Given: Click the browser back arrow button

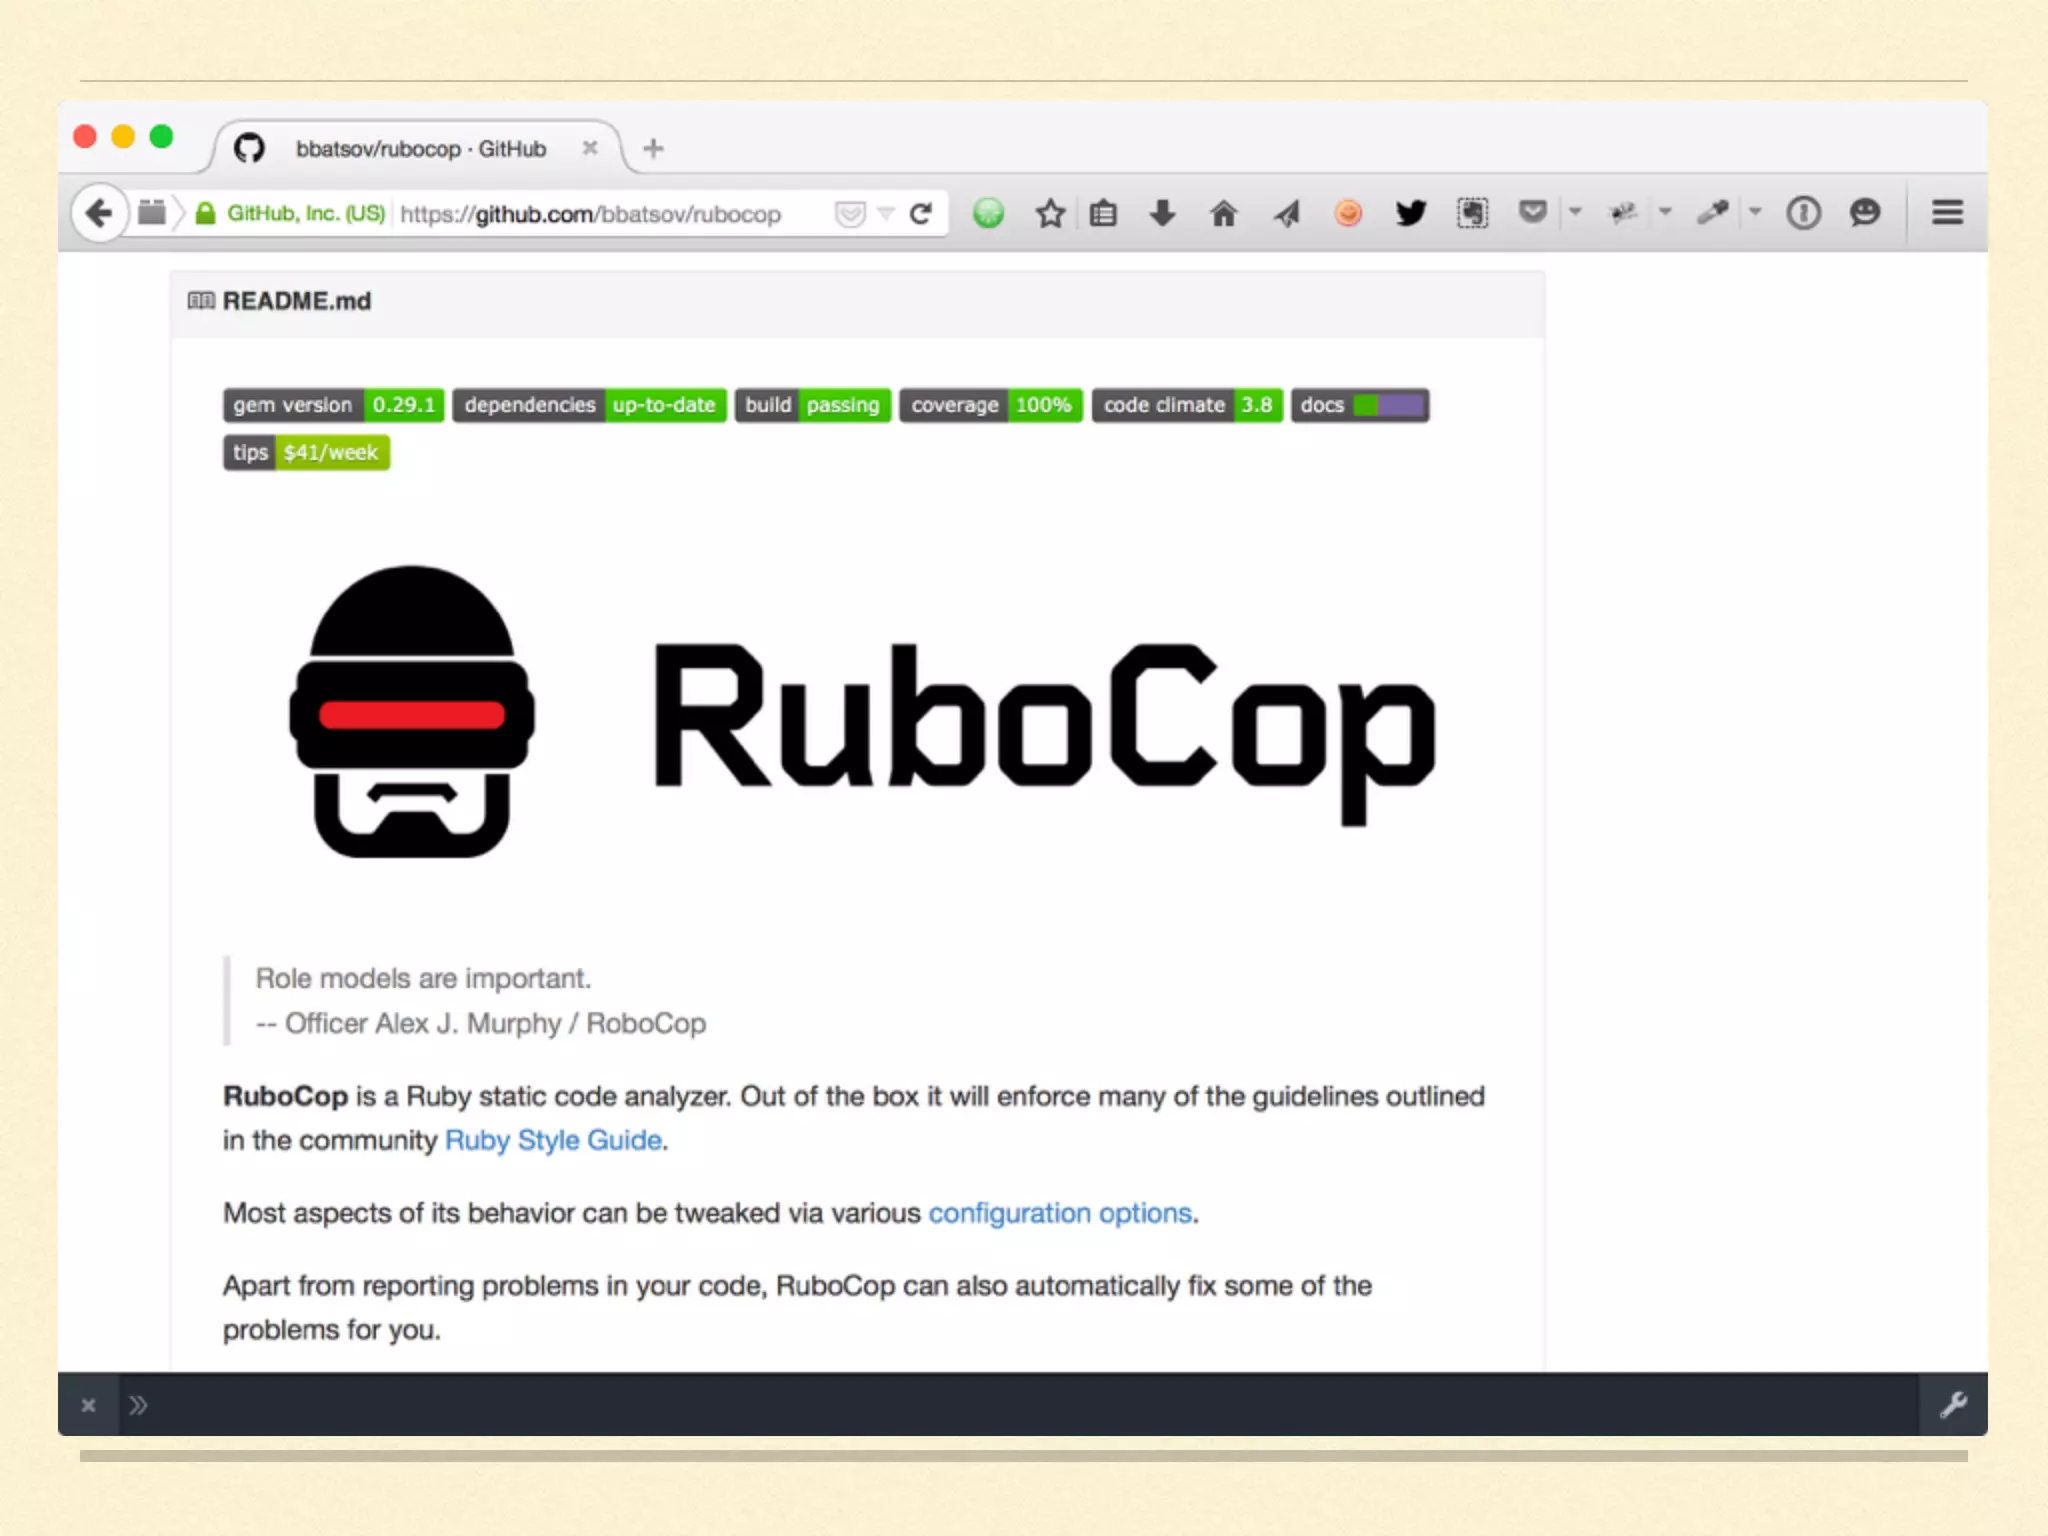Looking at the screenshot, I should 99,213.
